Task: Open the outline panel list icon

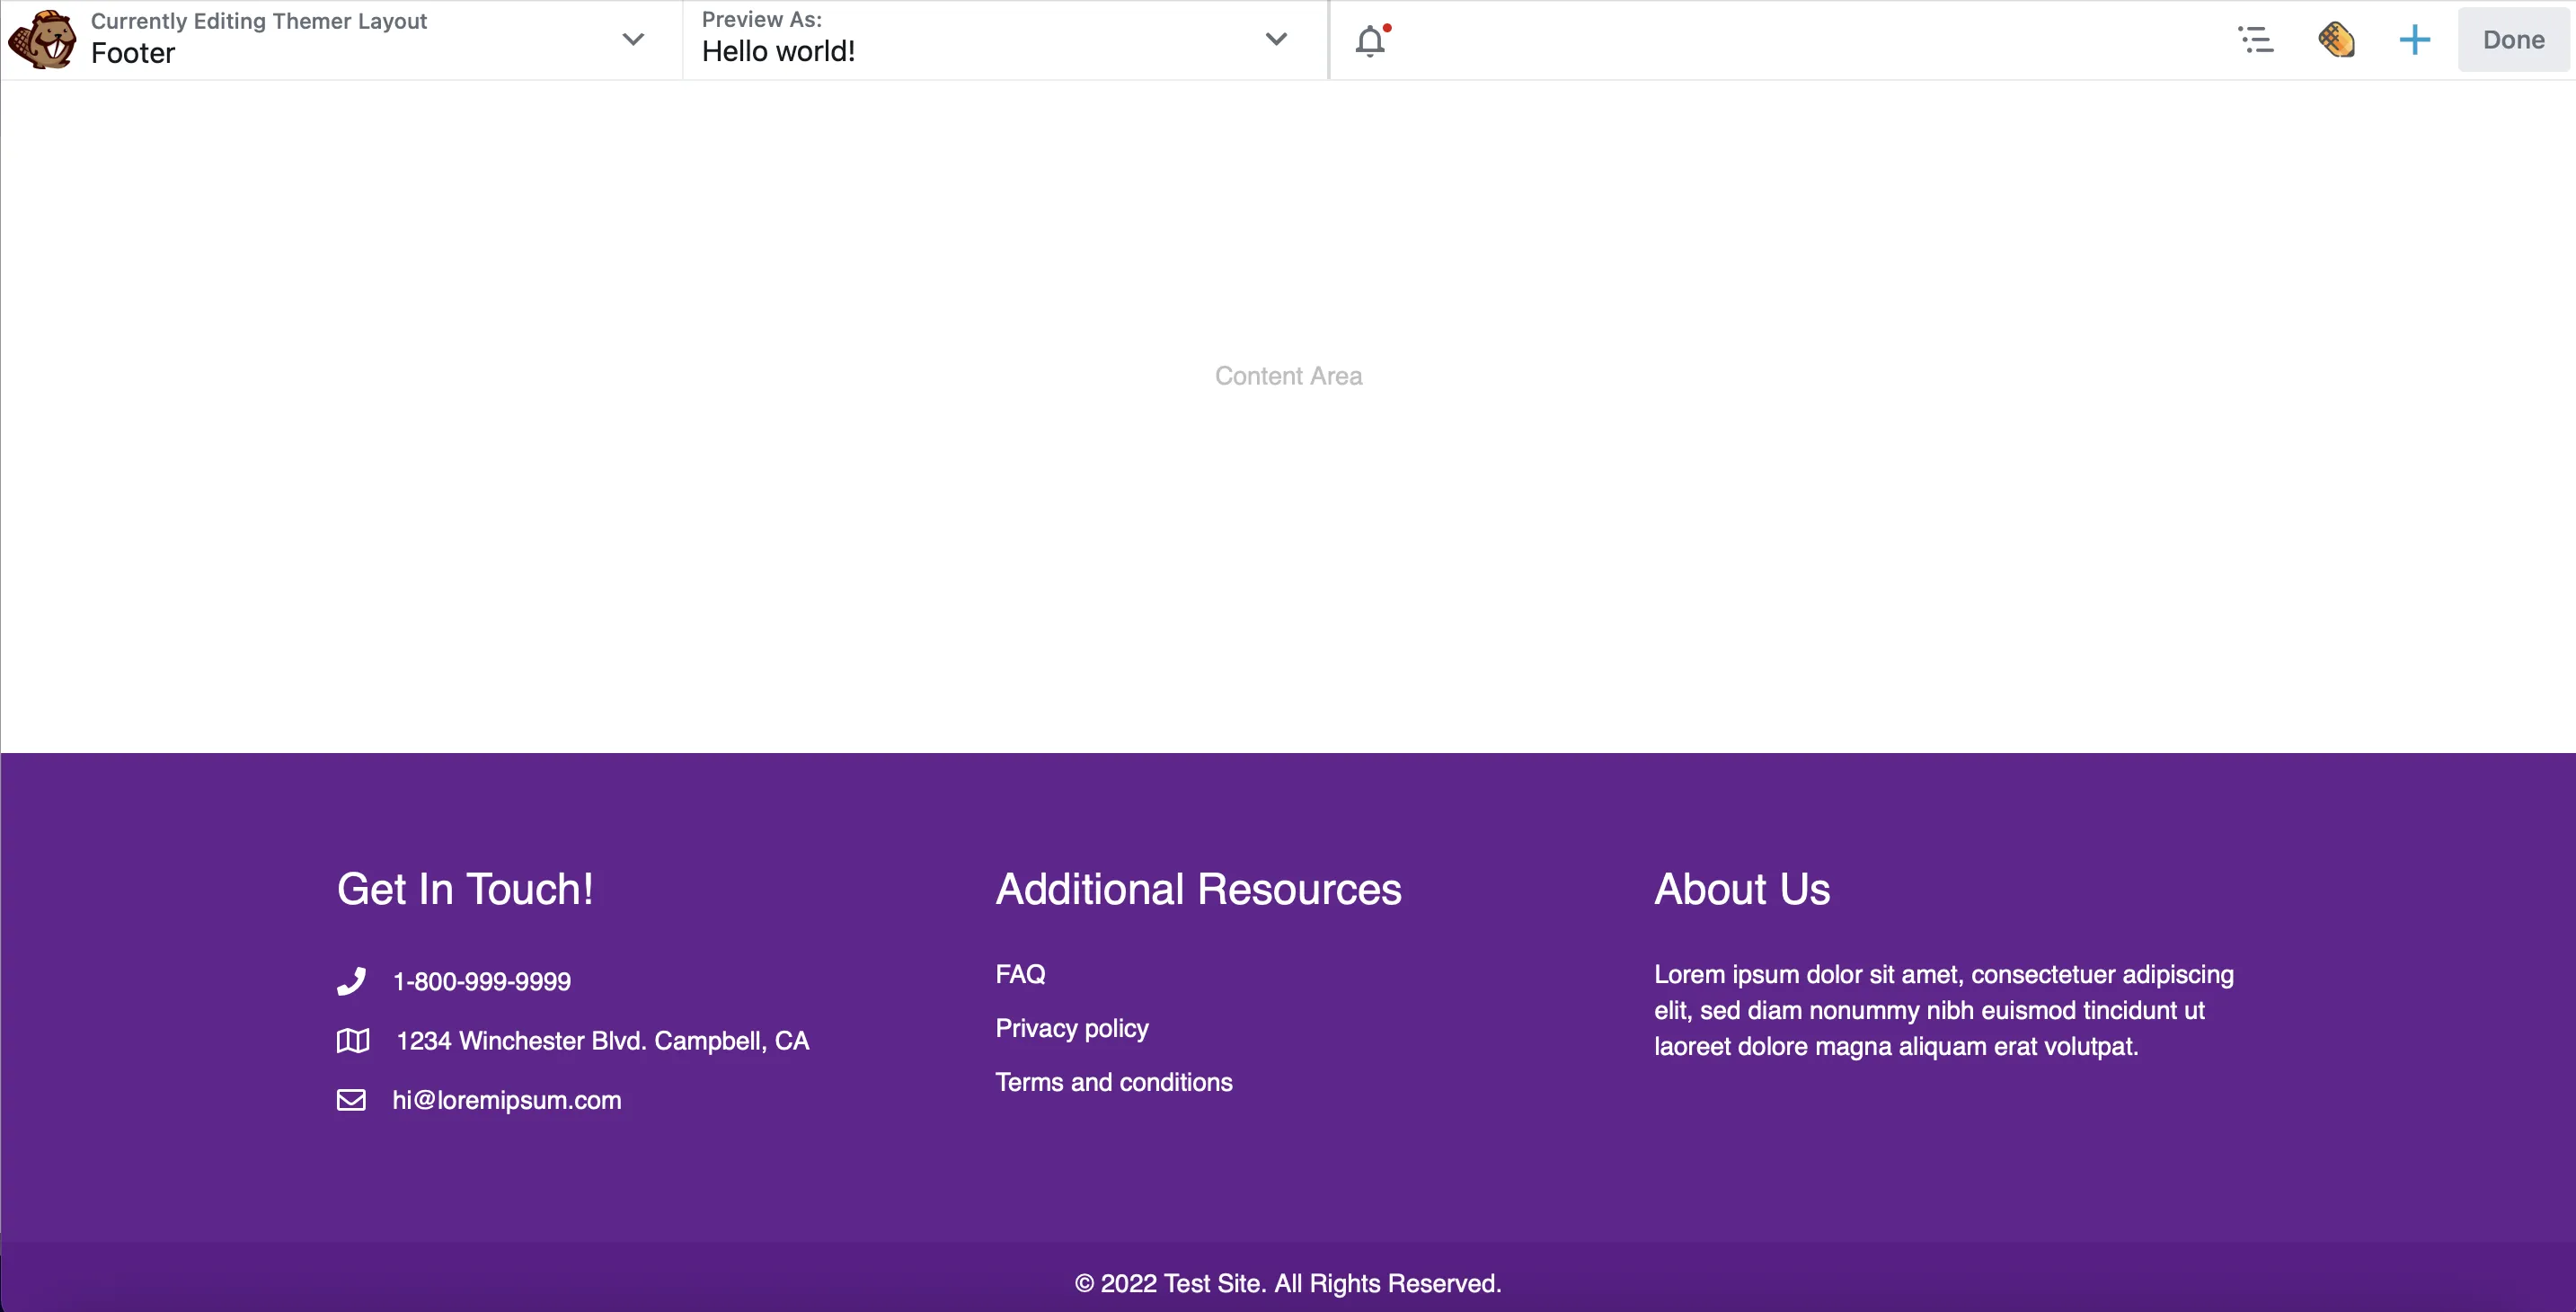Action: [2255, 40]
